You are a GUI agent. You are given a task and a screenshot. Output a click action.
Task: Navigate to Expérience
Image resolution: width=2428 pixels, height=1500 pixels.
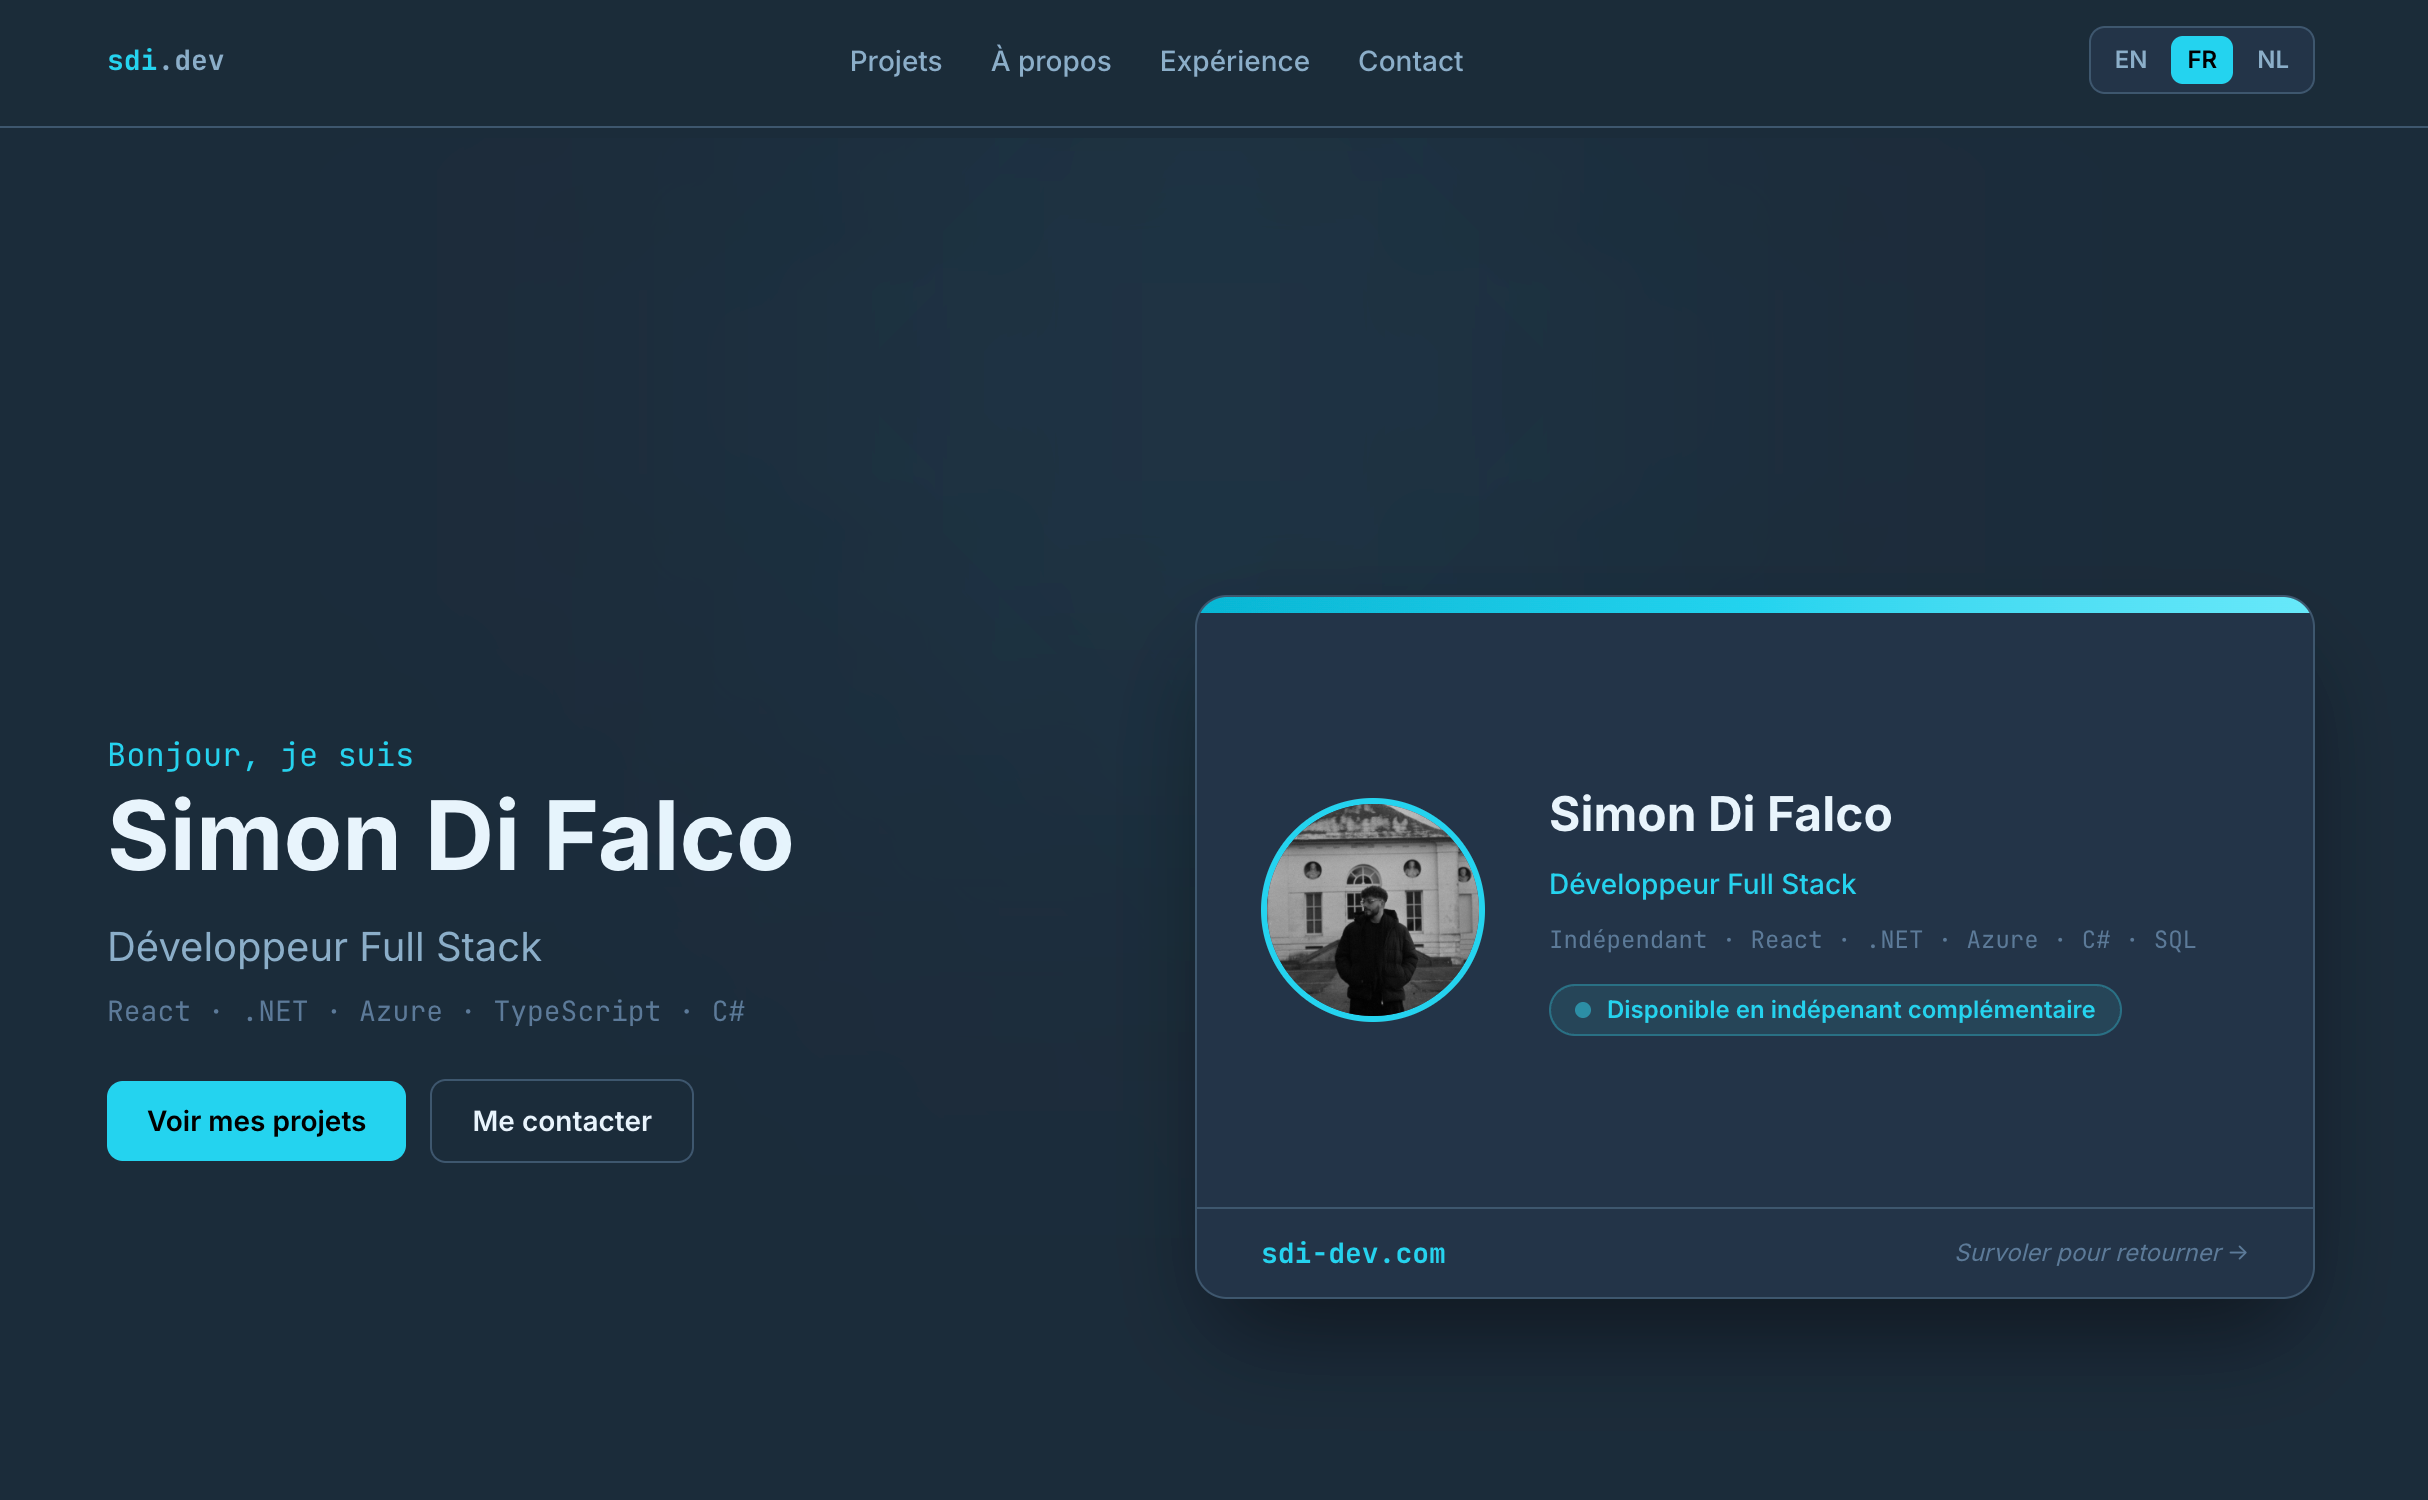click(1234, 61)
